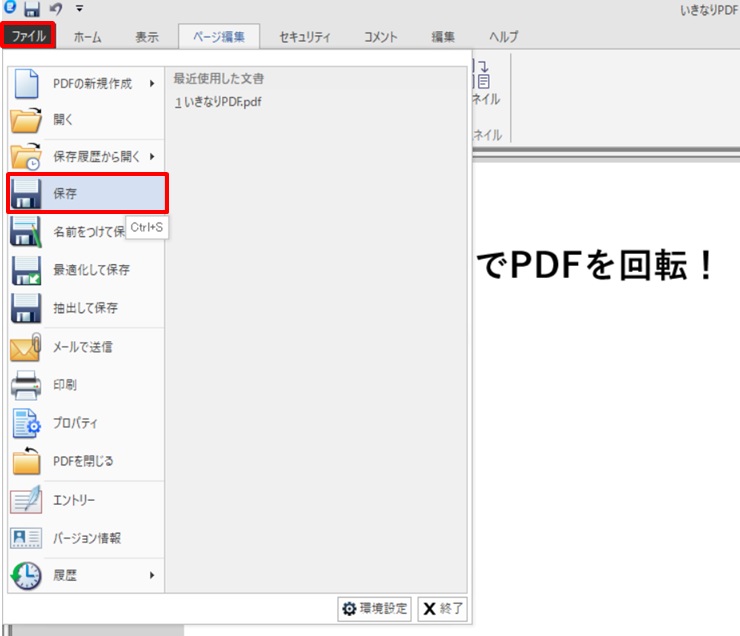Choose メールで送信 from the menu
740x636 pixels.
[x=83, y=347]
